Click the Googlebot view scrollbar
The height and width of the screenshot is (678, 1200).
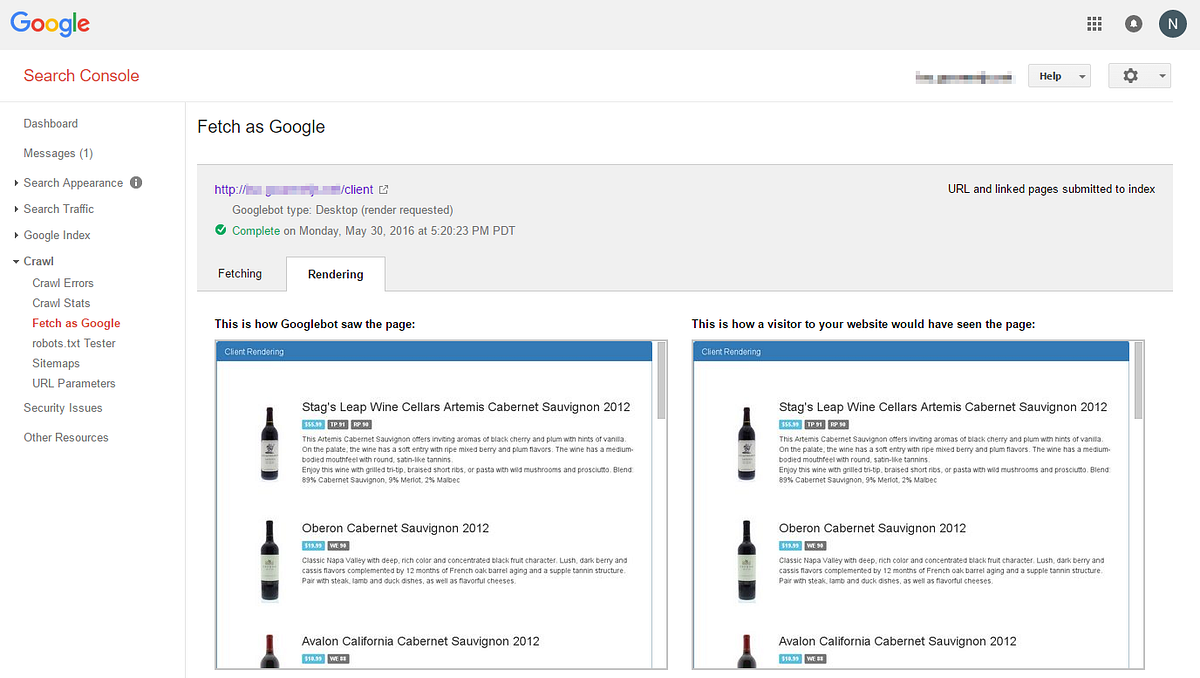point(662,380)
